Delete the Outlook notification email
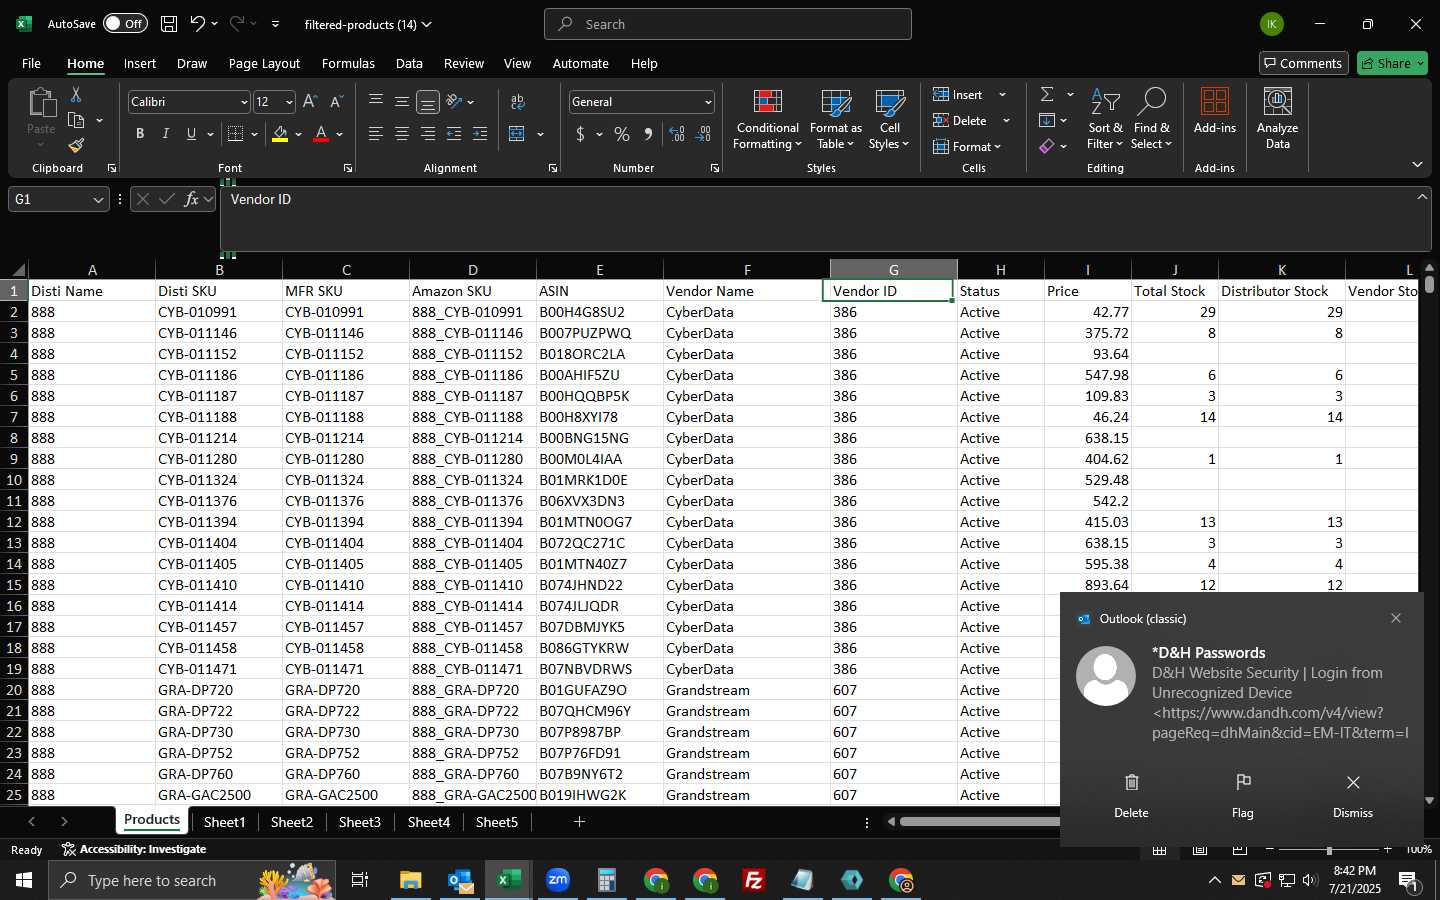This screenshot has height=900, width=1440. [1131, 795]
